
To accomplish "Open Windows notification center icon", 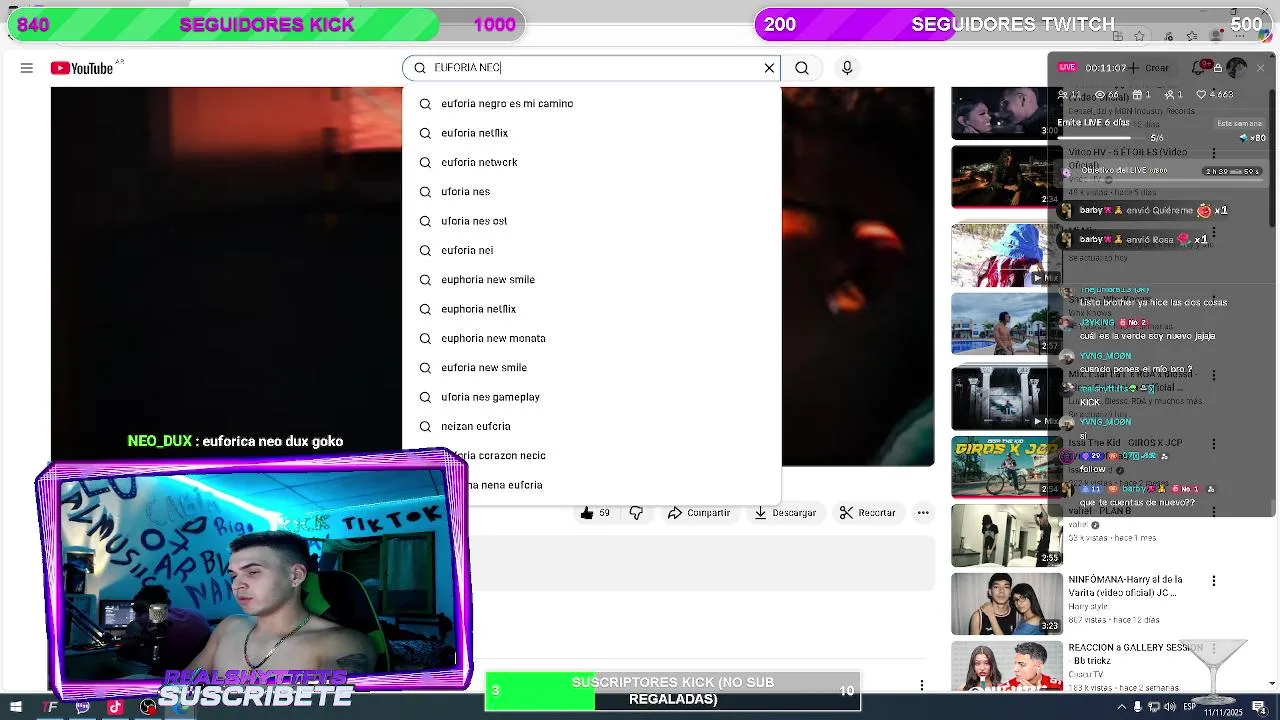I will point(1259,707).
